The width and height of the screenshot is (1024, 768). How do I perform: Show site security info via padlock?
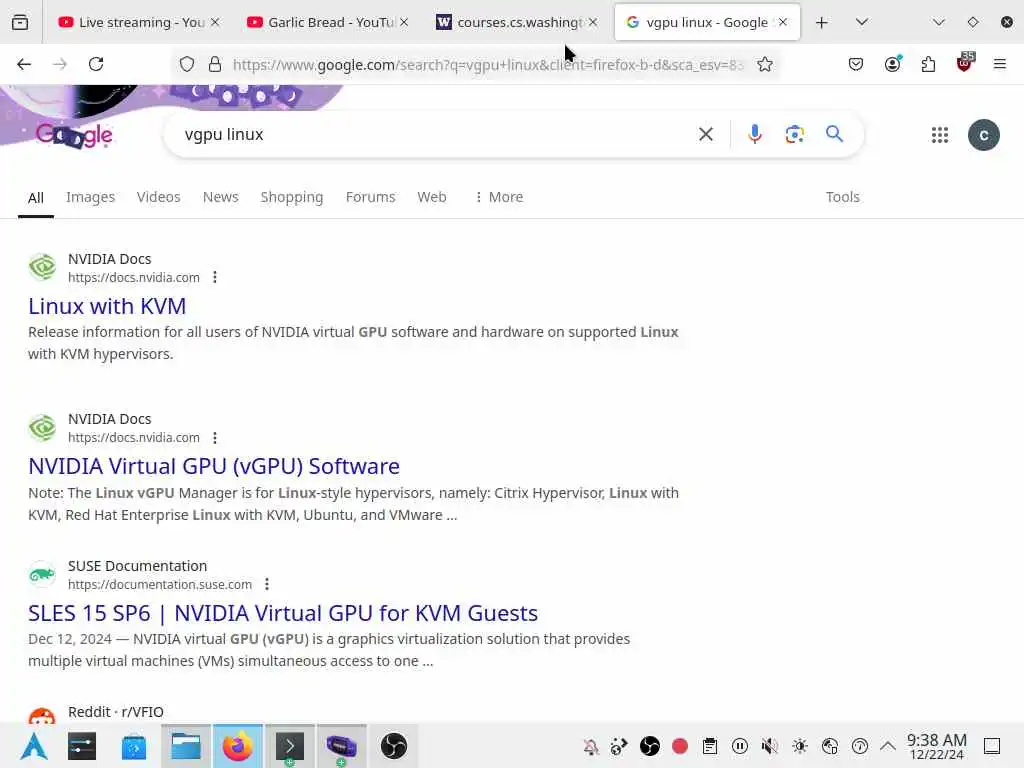(x=215, y=64)
